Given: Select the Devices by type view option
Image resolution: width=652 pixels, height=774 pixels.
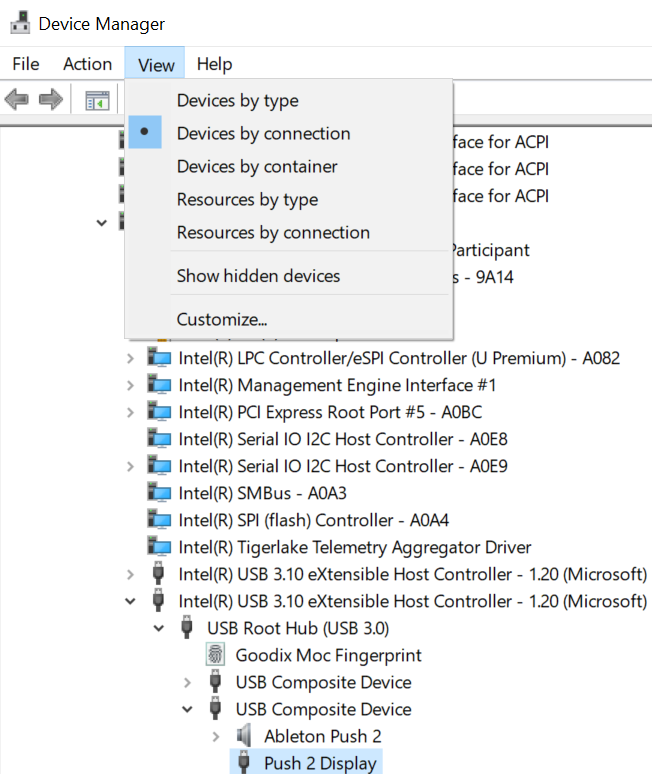Looking at the screenshot, I should click(x=237, y=100).
